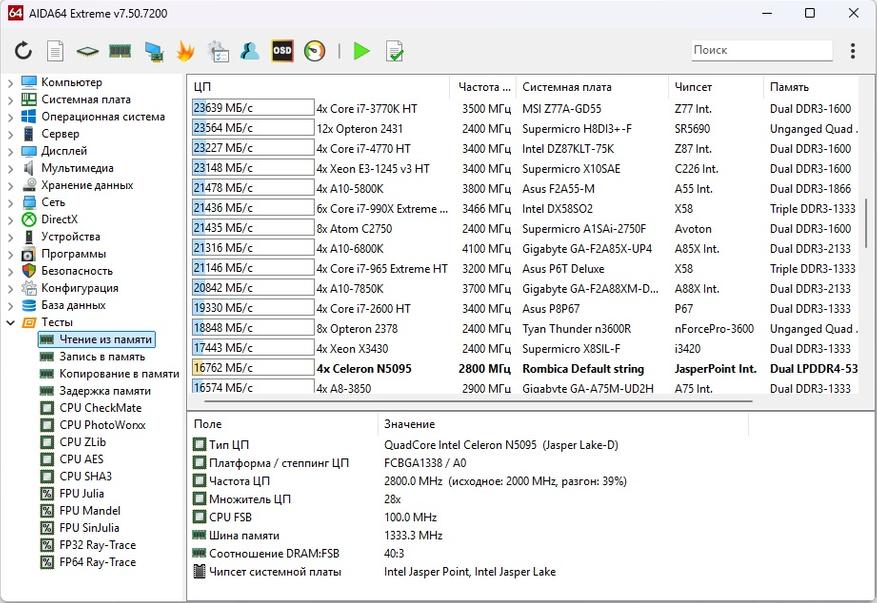This screenshot has height=603, width=877.
Task: Select the 8x Atom C2750 row
Action: [525, 229]
